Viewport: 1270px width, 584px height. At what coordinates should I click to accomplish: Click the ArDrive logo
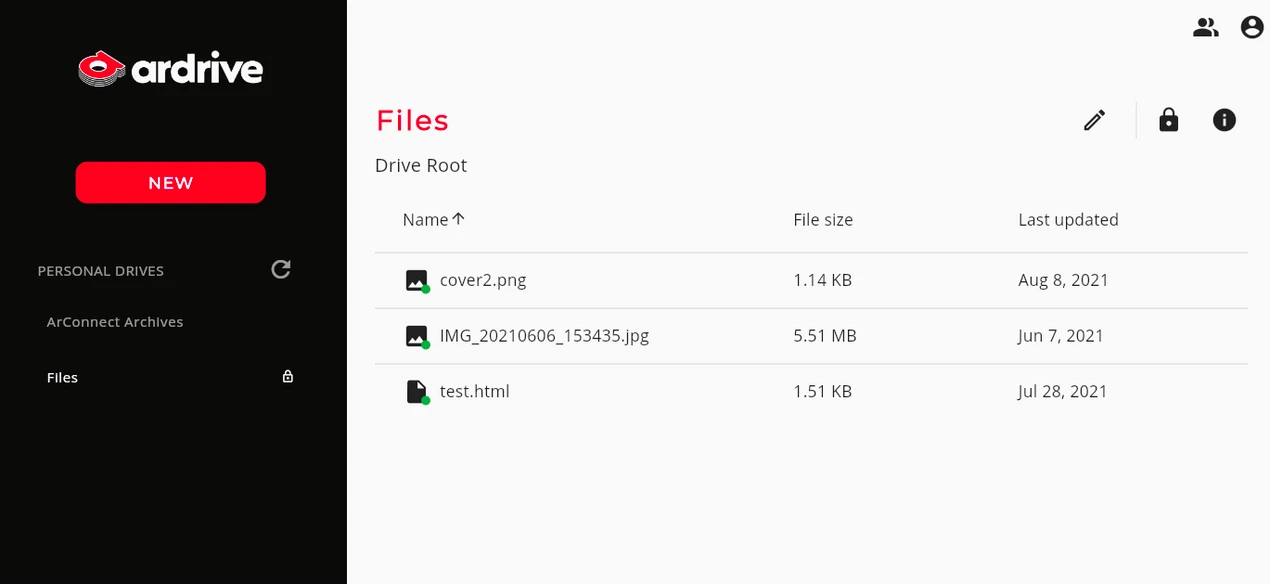coord(171,69)
